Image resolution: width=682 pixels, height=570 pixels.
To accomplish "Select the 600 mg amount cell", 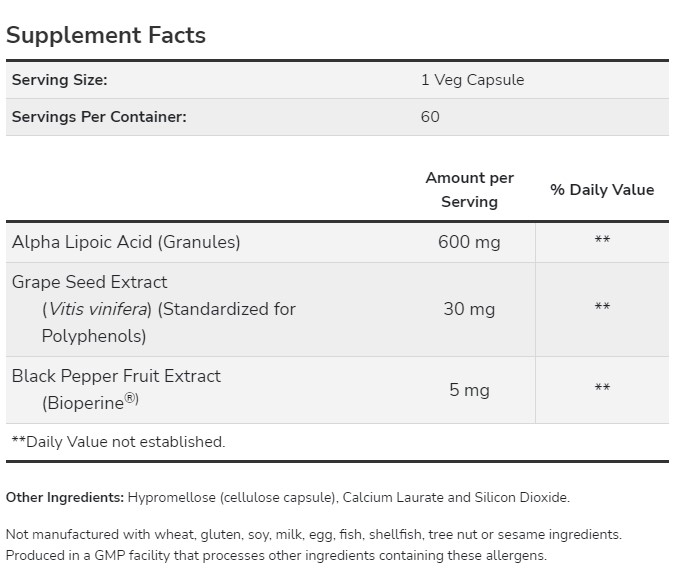I will (469, 242).
